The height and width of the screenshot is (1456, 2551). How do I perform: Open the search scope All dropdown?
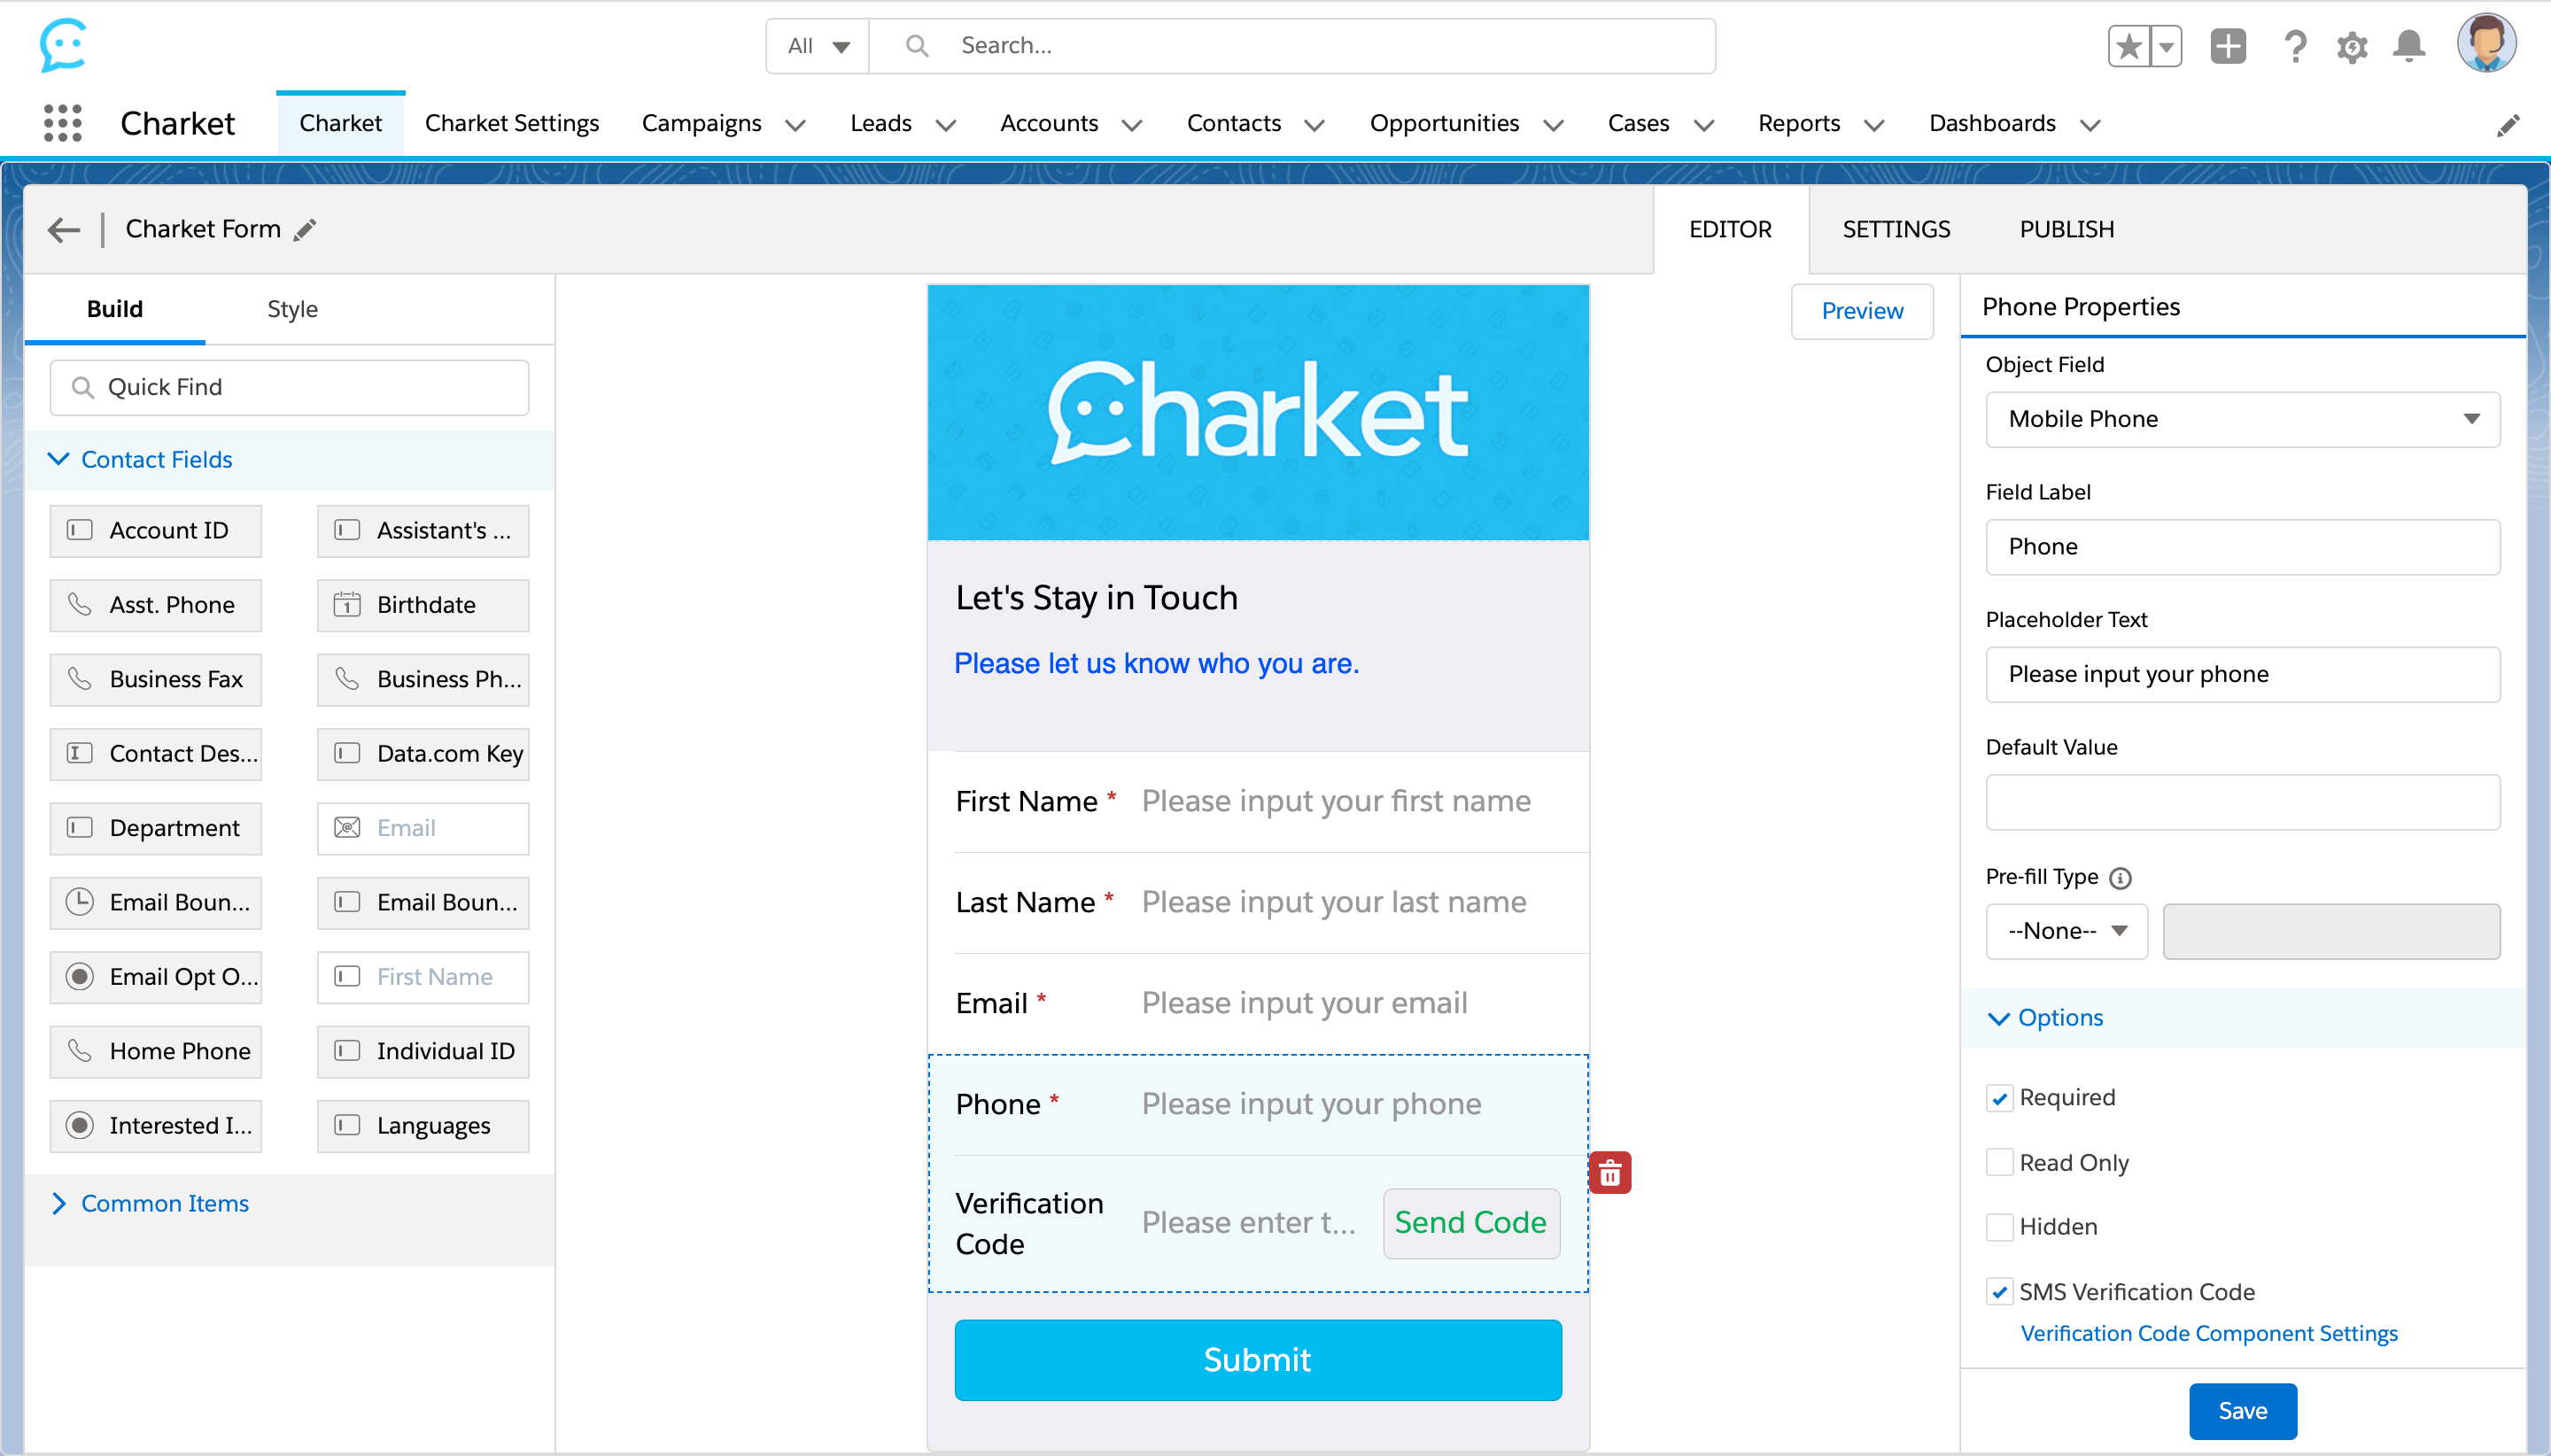coord(818,46)
